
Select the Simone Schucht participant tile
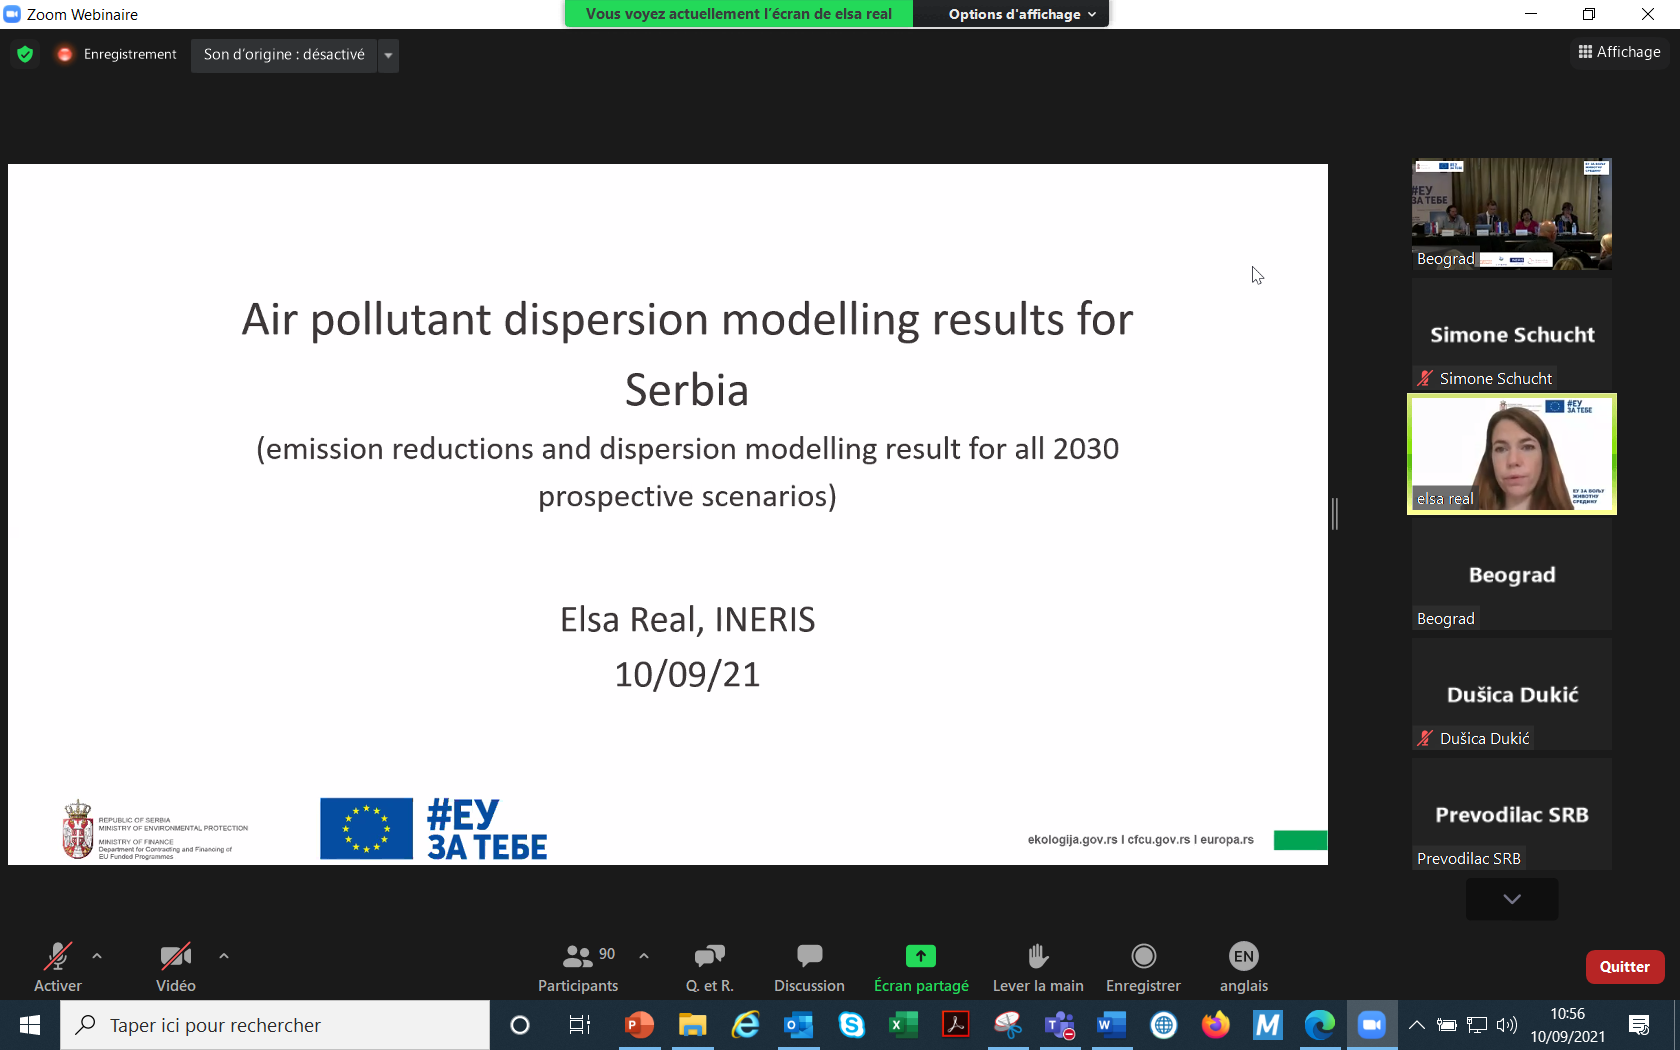click(1512, 334)
